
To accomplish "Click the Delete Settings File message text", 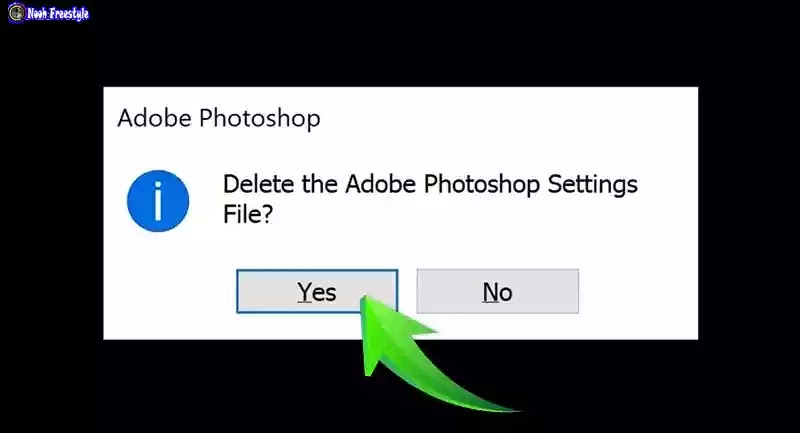I will (x=430, y=199).
